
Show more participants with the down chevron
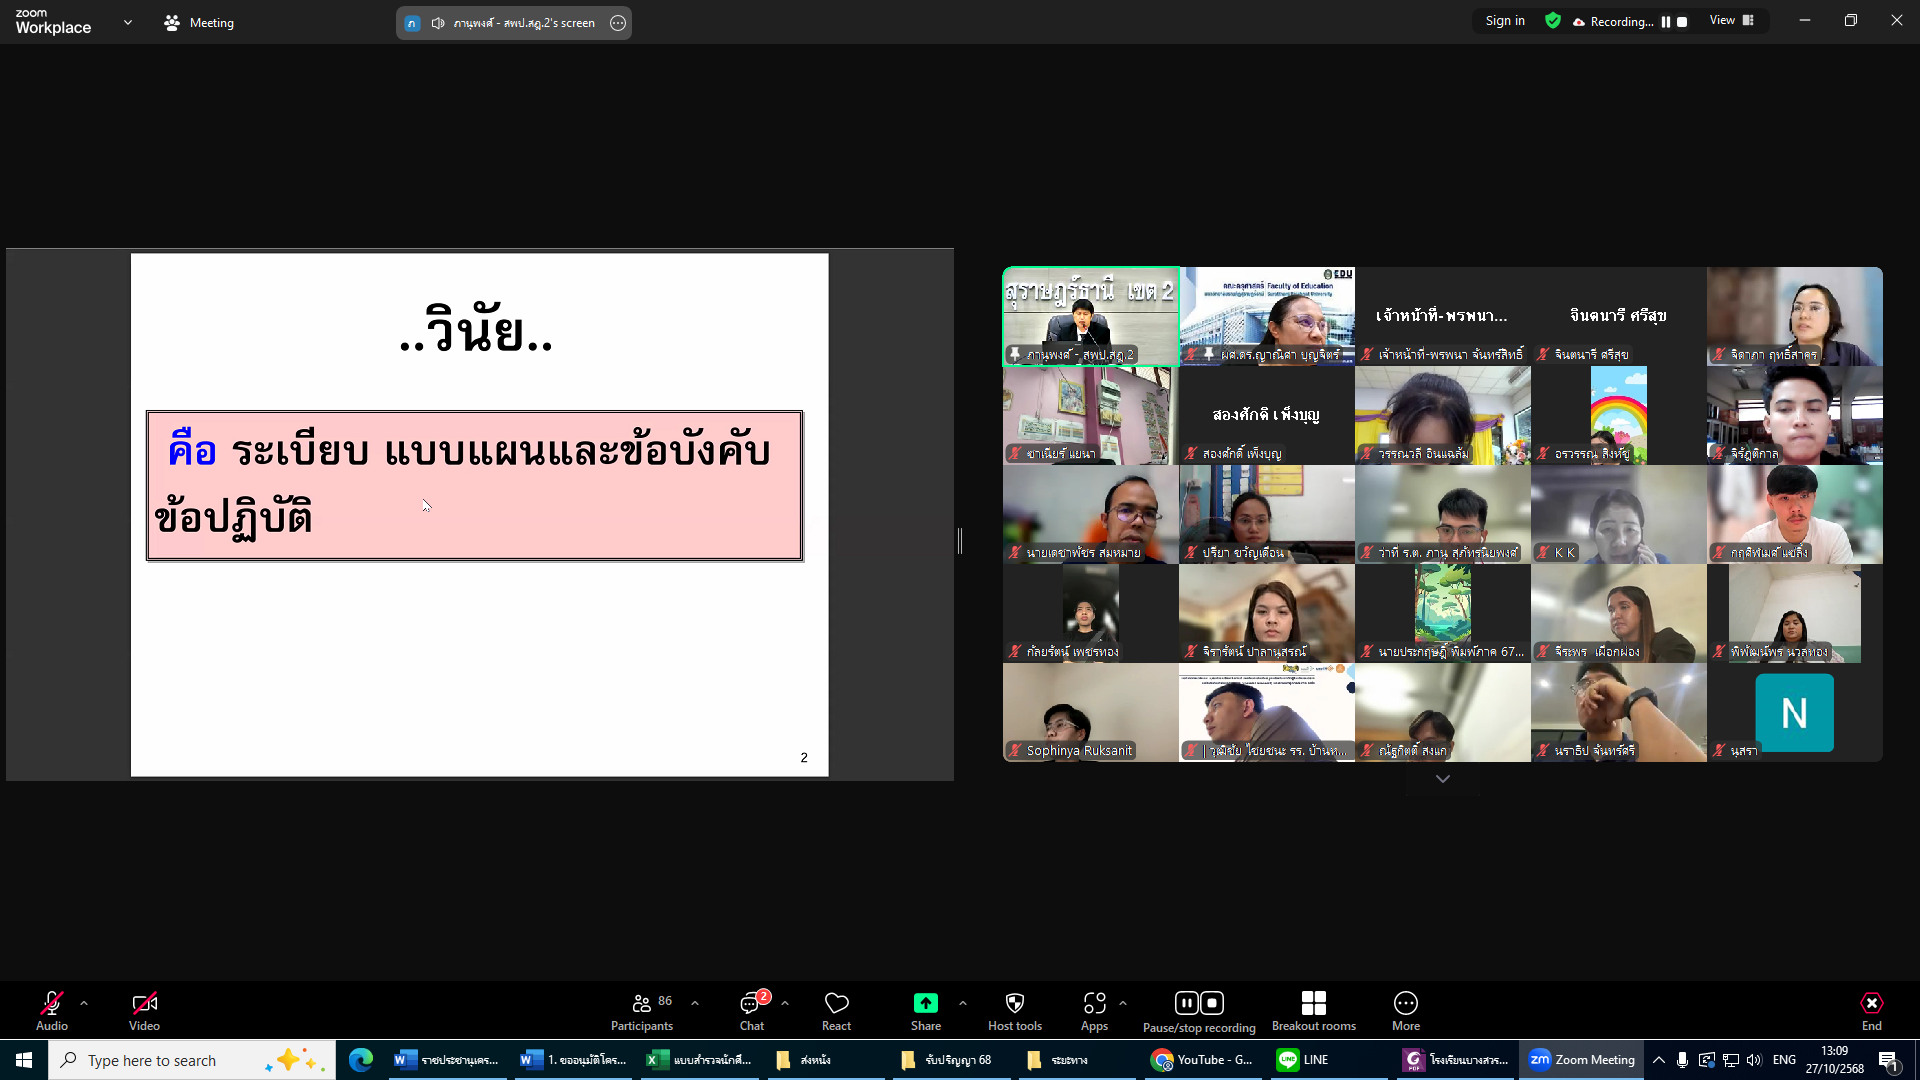[1442, 779]
